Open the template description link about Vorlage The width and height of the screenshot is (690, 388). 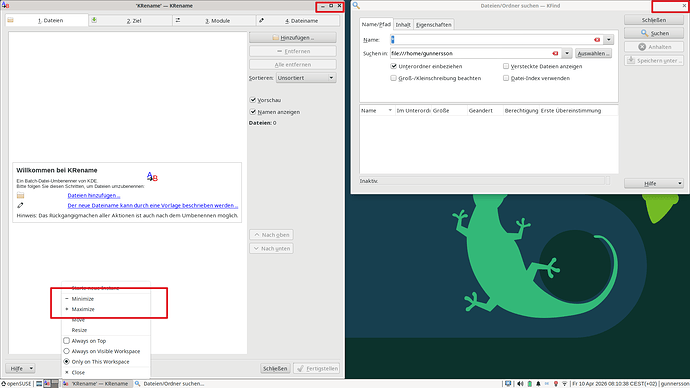(153, 205)
